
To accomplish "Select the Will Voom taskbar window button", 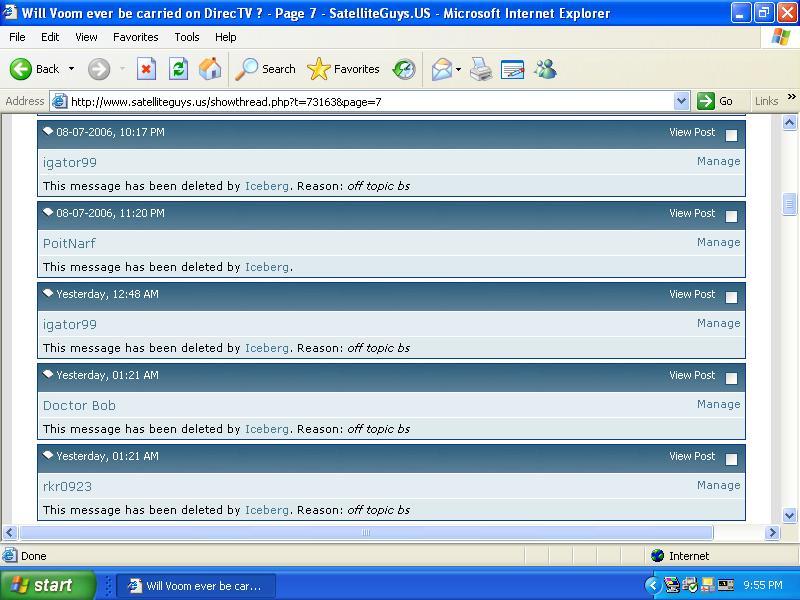I will click(x=196, y=586).
